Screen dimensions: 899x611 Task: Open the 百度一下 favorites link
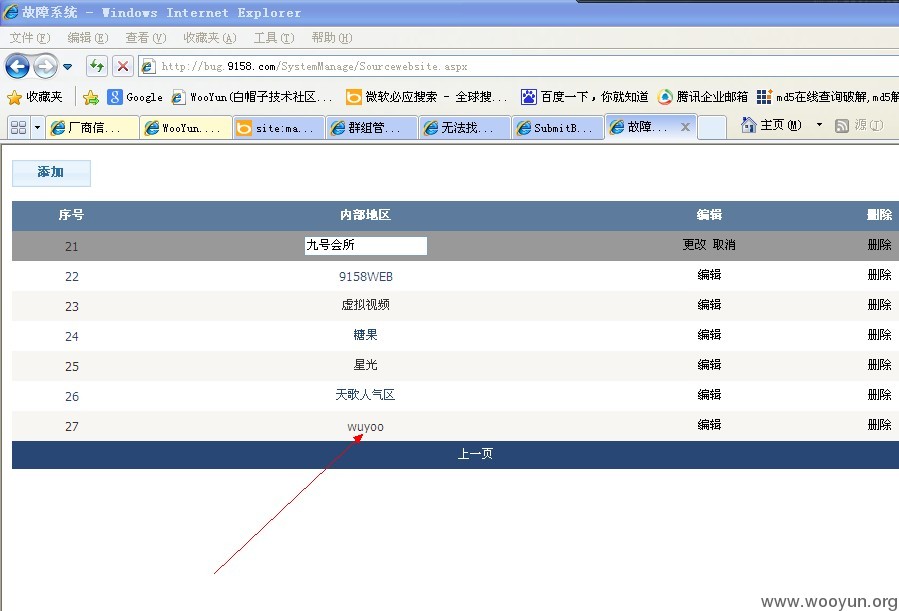click(584, 97)
